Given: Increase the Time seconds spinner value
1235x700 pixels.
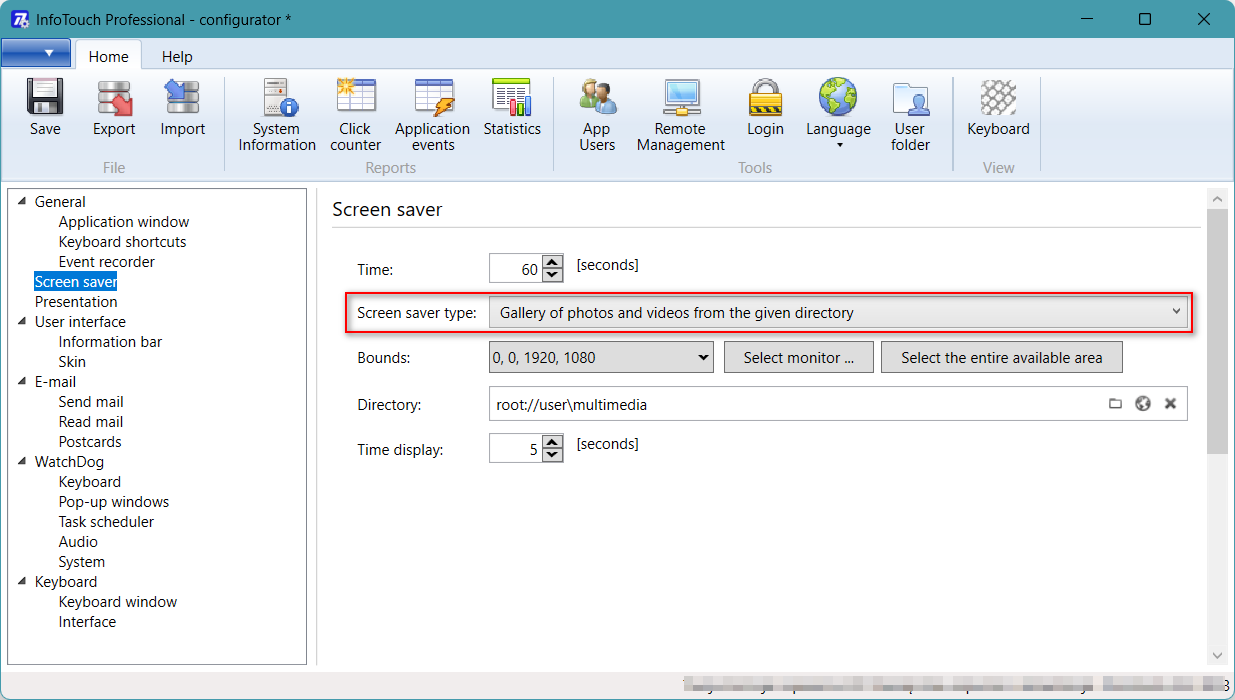Looking at the screenshot, I should [x=553, y=262].
